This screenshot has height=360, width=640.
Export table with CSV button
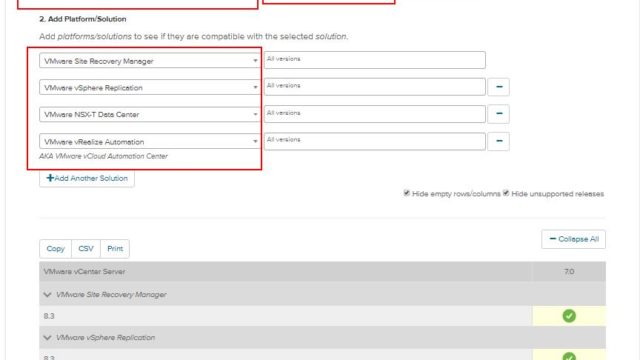86,249
